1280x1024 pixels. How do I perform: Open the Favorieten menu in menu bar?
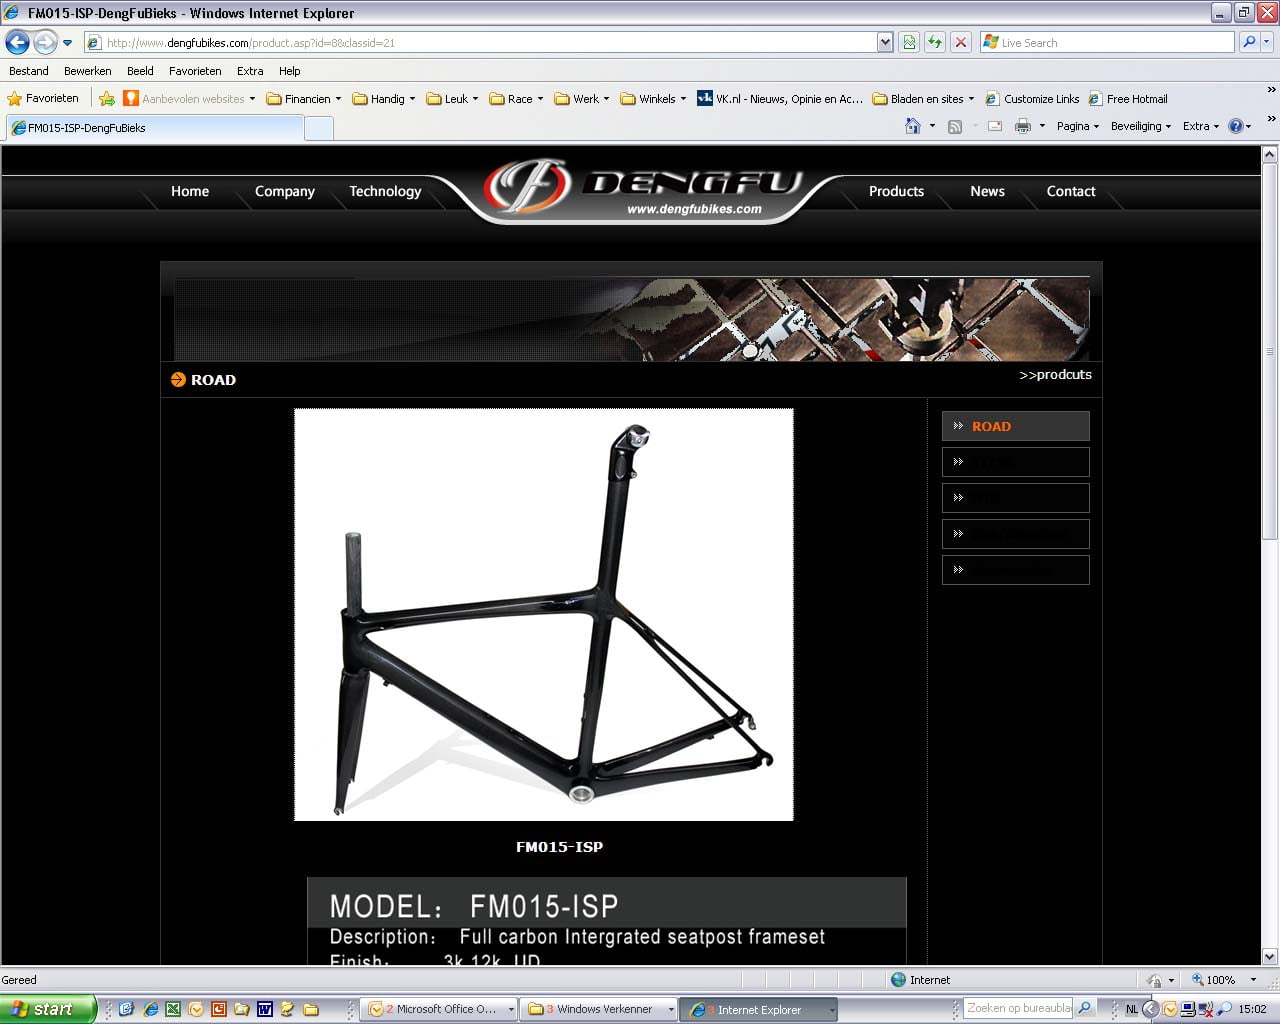pyautogui.click(x=195, y=71)
